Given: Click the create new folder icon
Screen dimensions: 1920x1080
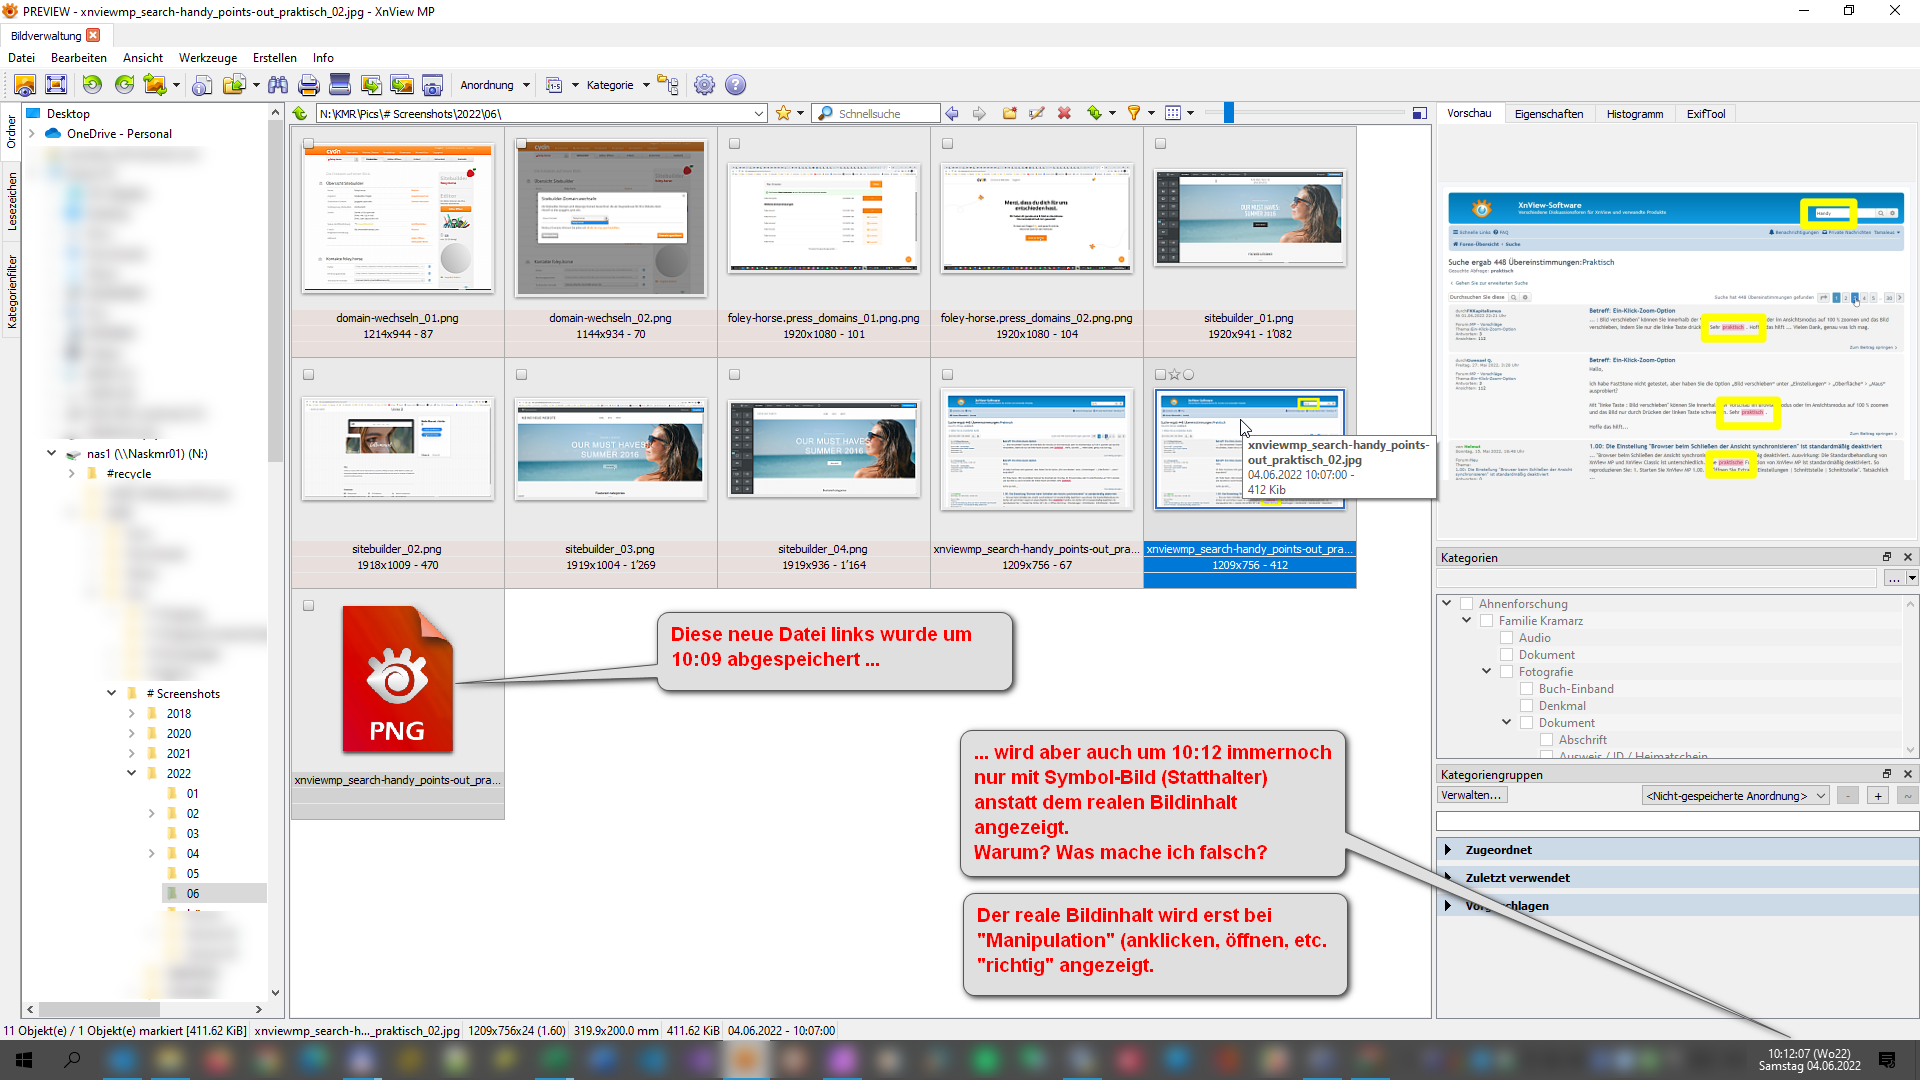Looking at the screenshot, I should [x=1009, y=113].
